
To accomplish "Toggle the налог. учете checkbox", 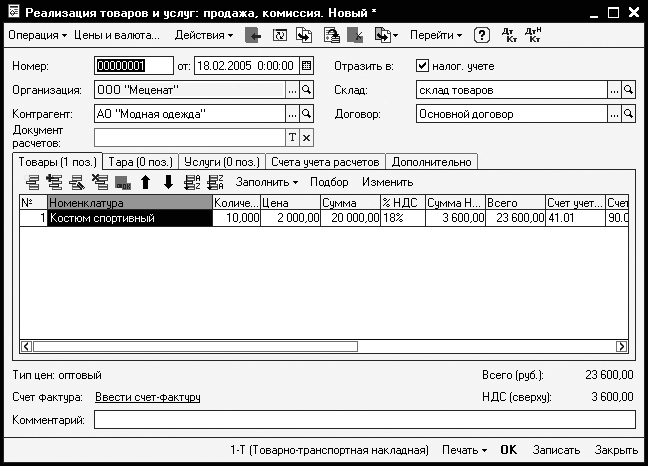I will click(422, 66).
